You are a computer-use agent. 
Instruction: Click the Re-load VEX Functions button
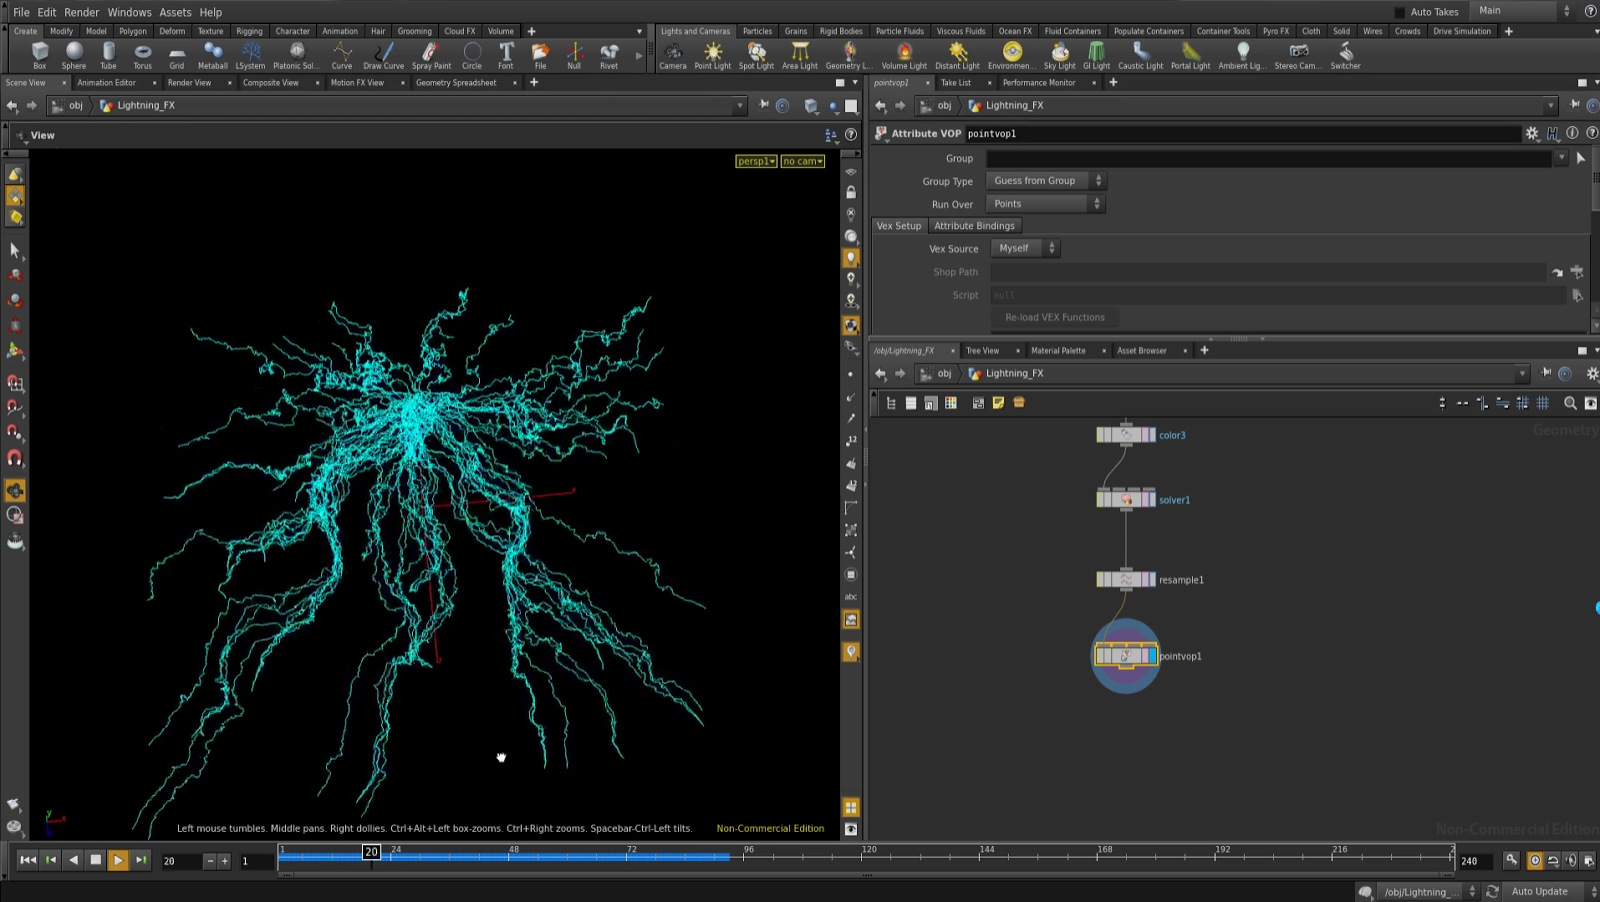point(1054,318)
